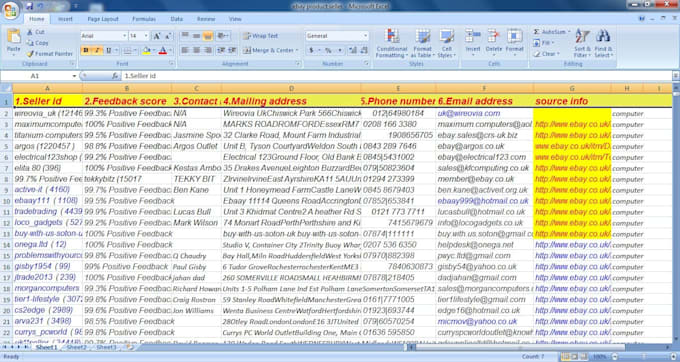The width and height of the screenshot is (680, 362).
Task: Toggle Top Align vertical alignment
Action: tap(185, 36)
